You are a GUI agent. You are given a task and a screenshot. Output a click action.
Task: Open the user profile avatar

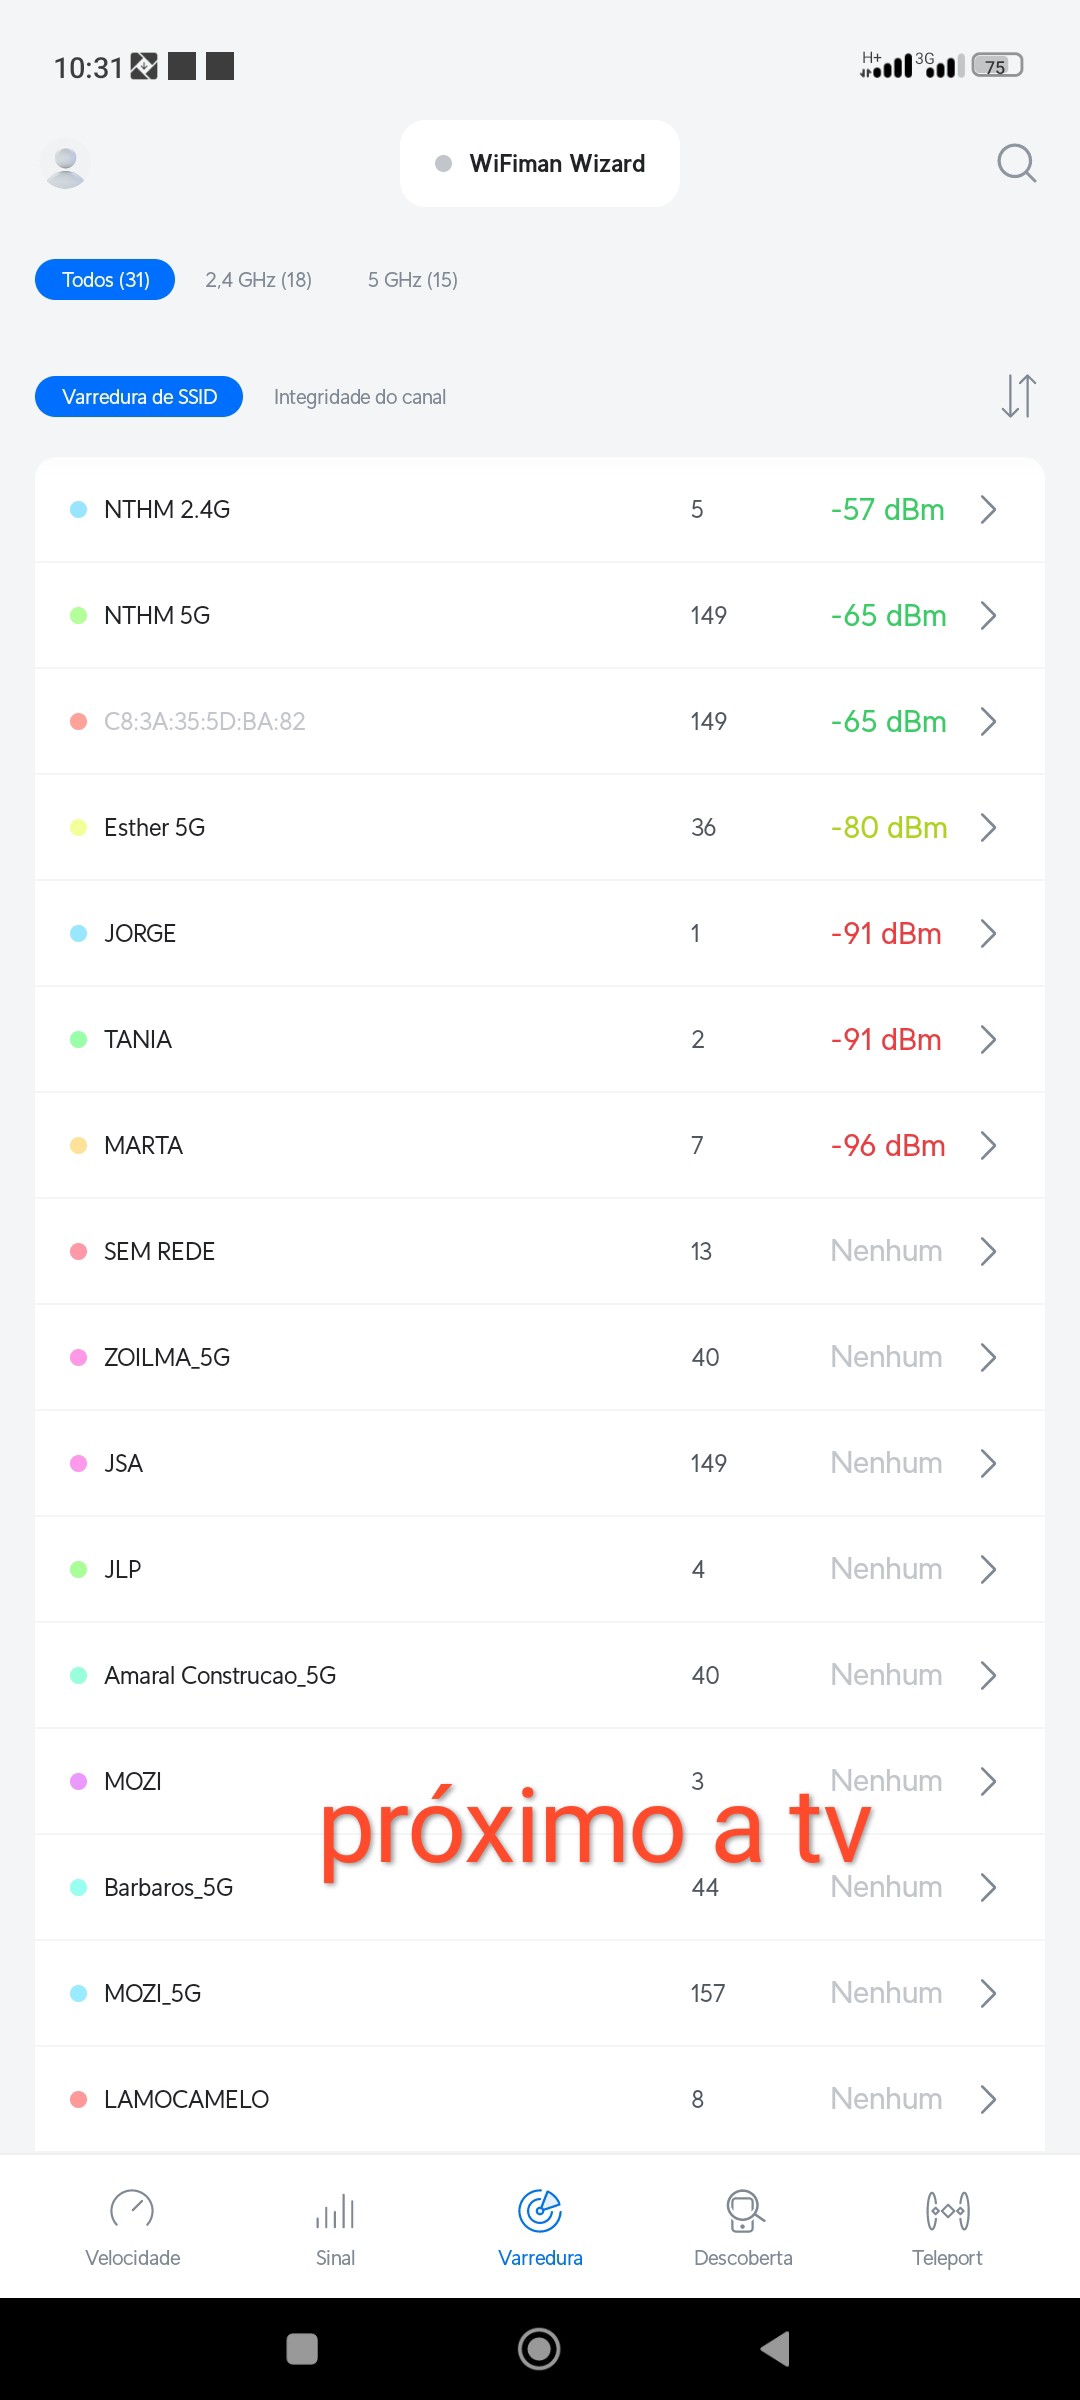pyautogui.click(x=66, y=164)
